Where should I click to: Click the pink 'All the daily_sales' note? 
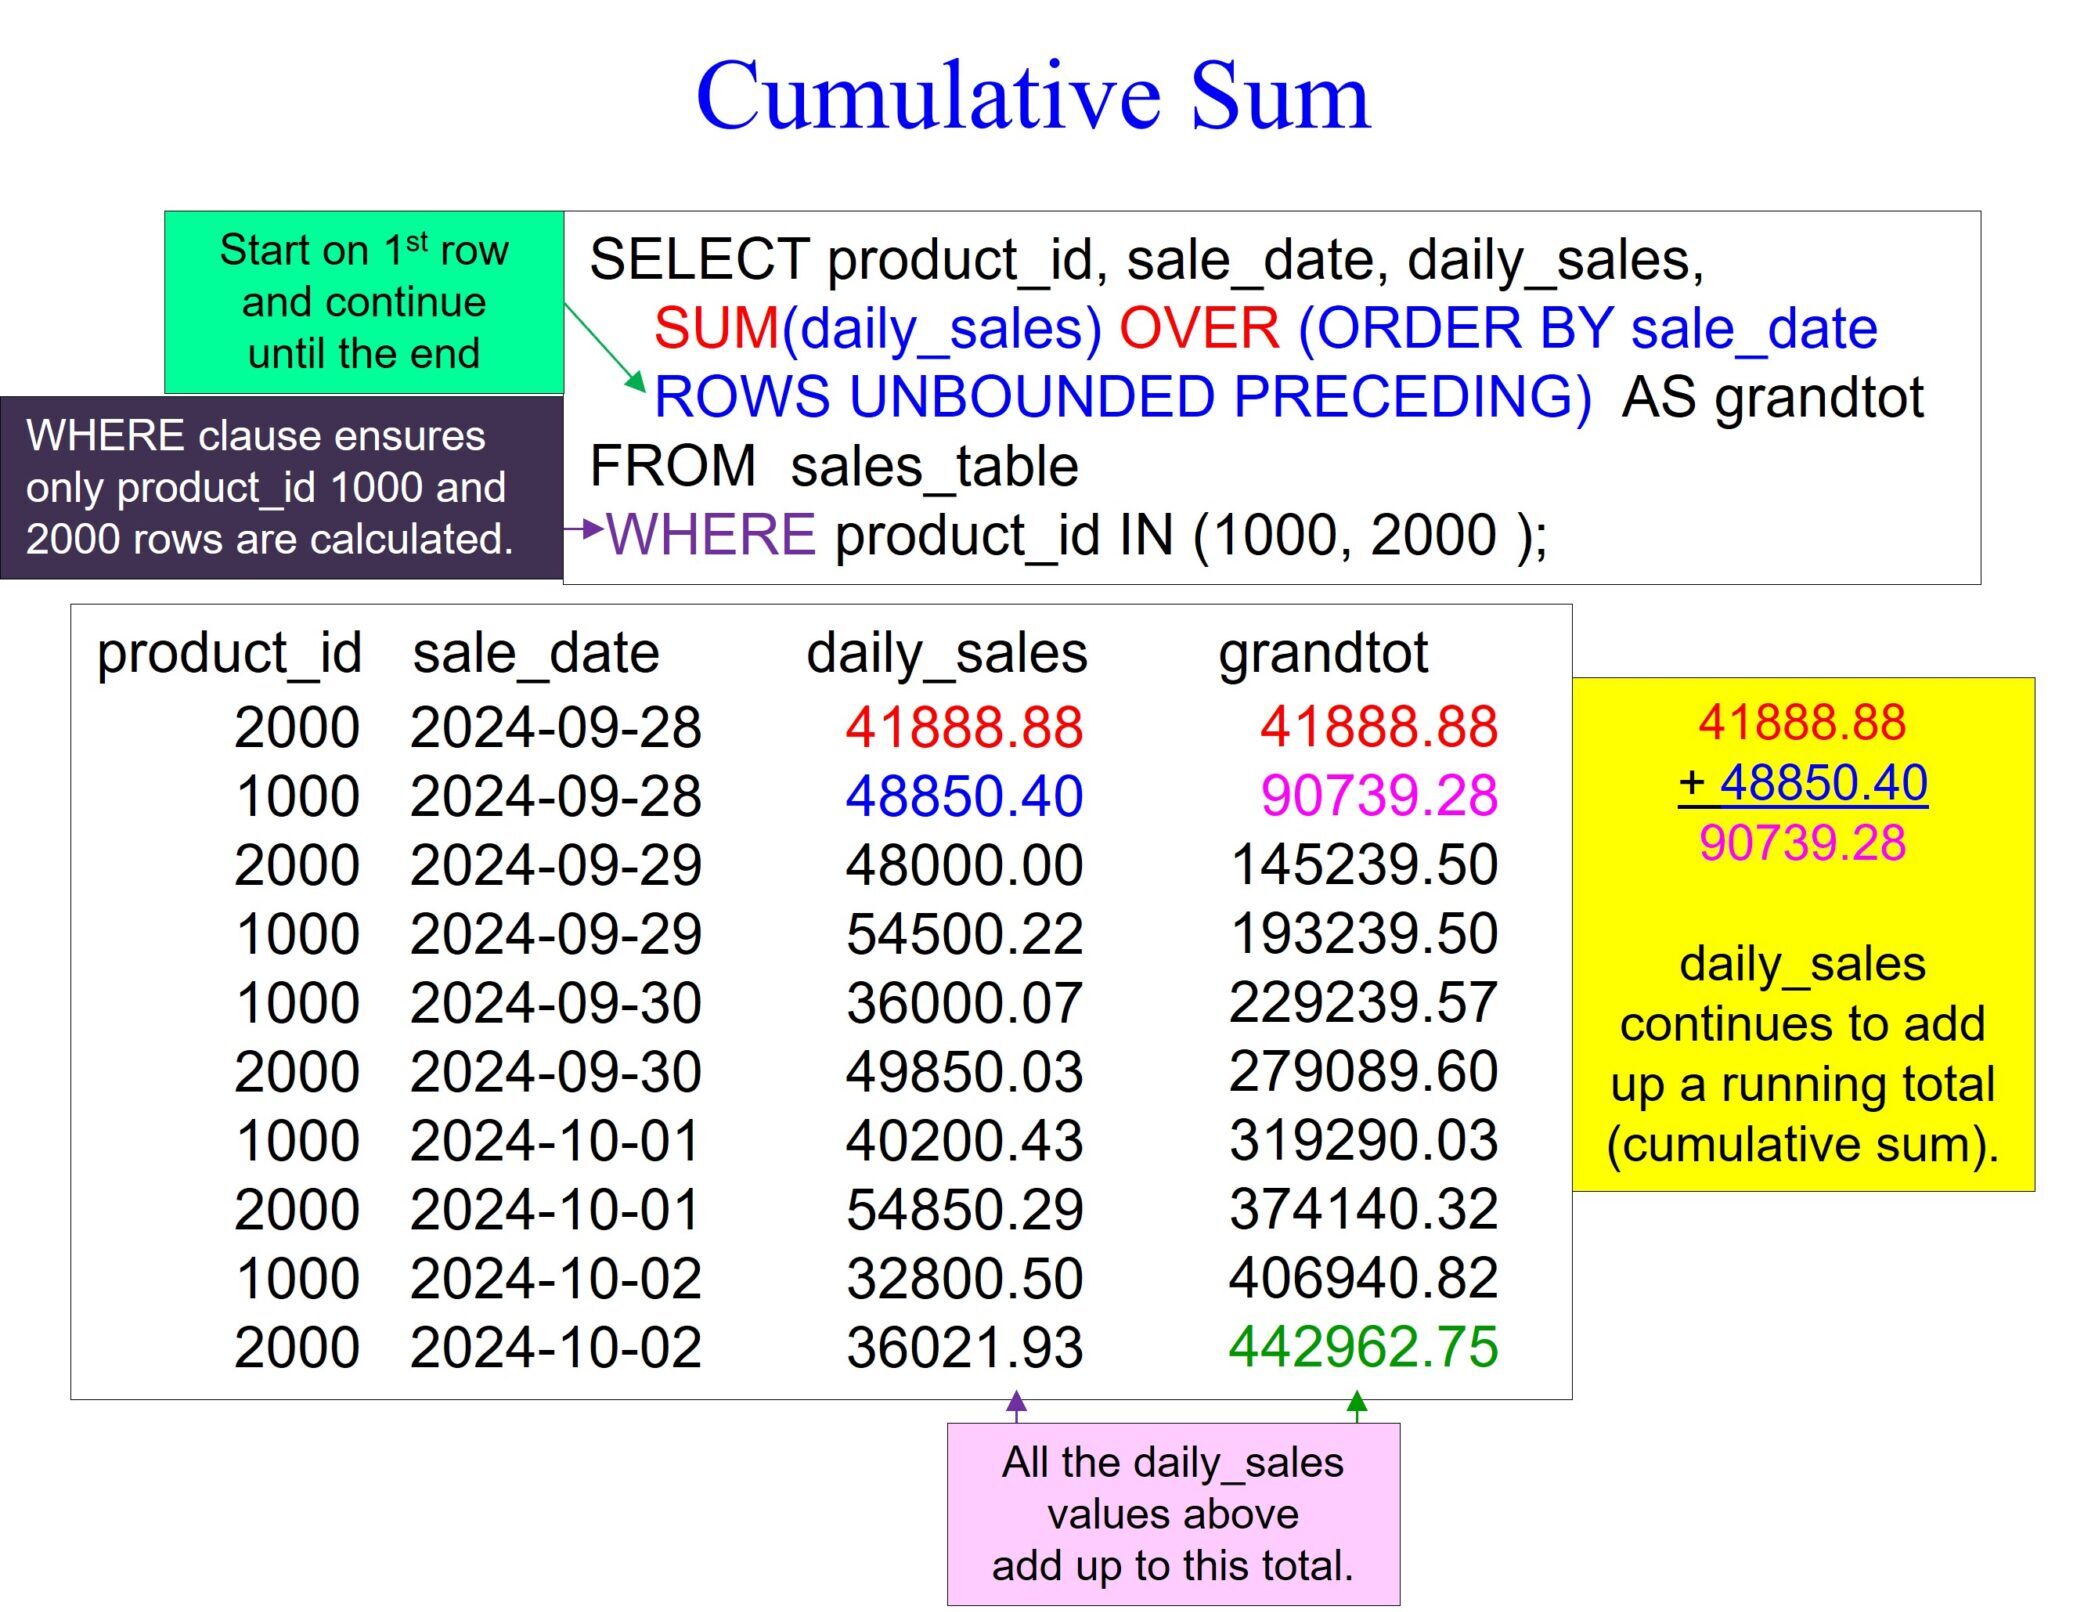(1172, 1513)
